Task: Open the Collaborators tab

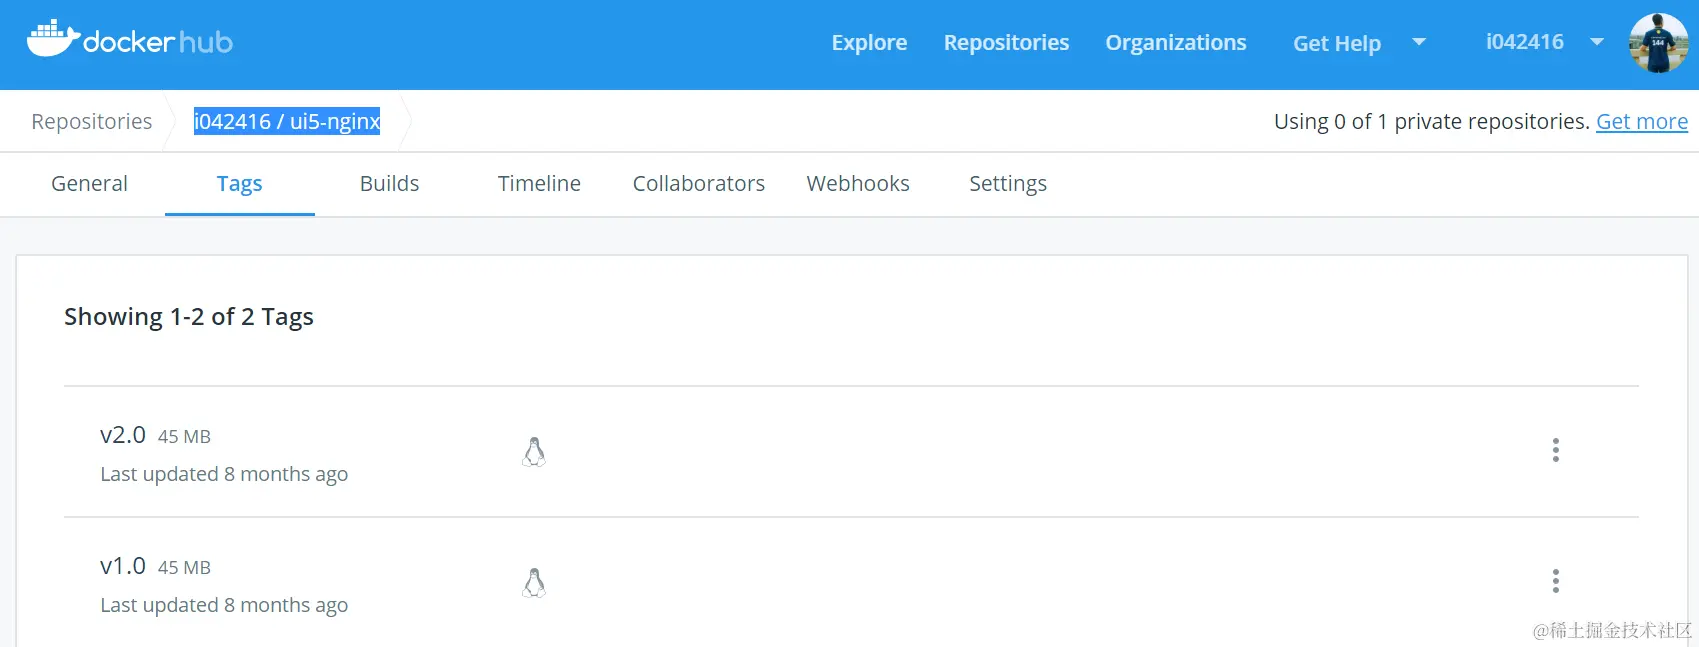Action: pos(698,184)
